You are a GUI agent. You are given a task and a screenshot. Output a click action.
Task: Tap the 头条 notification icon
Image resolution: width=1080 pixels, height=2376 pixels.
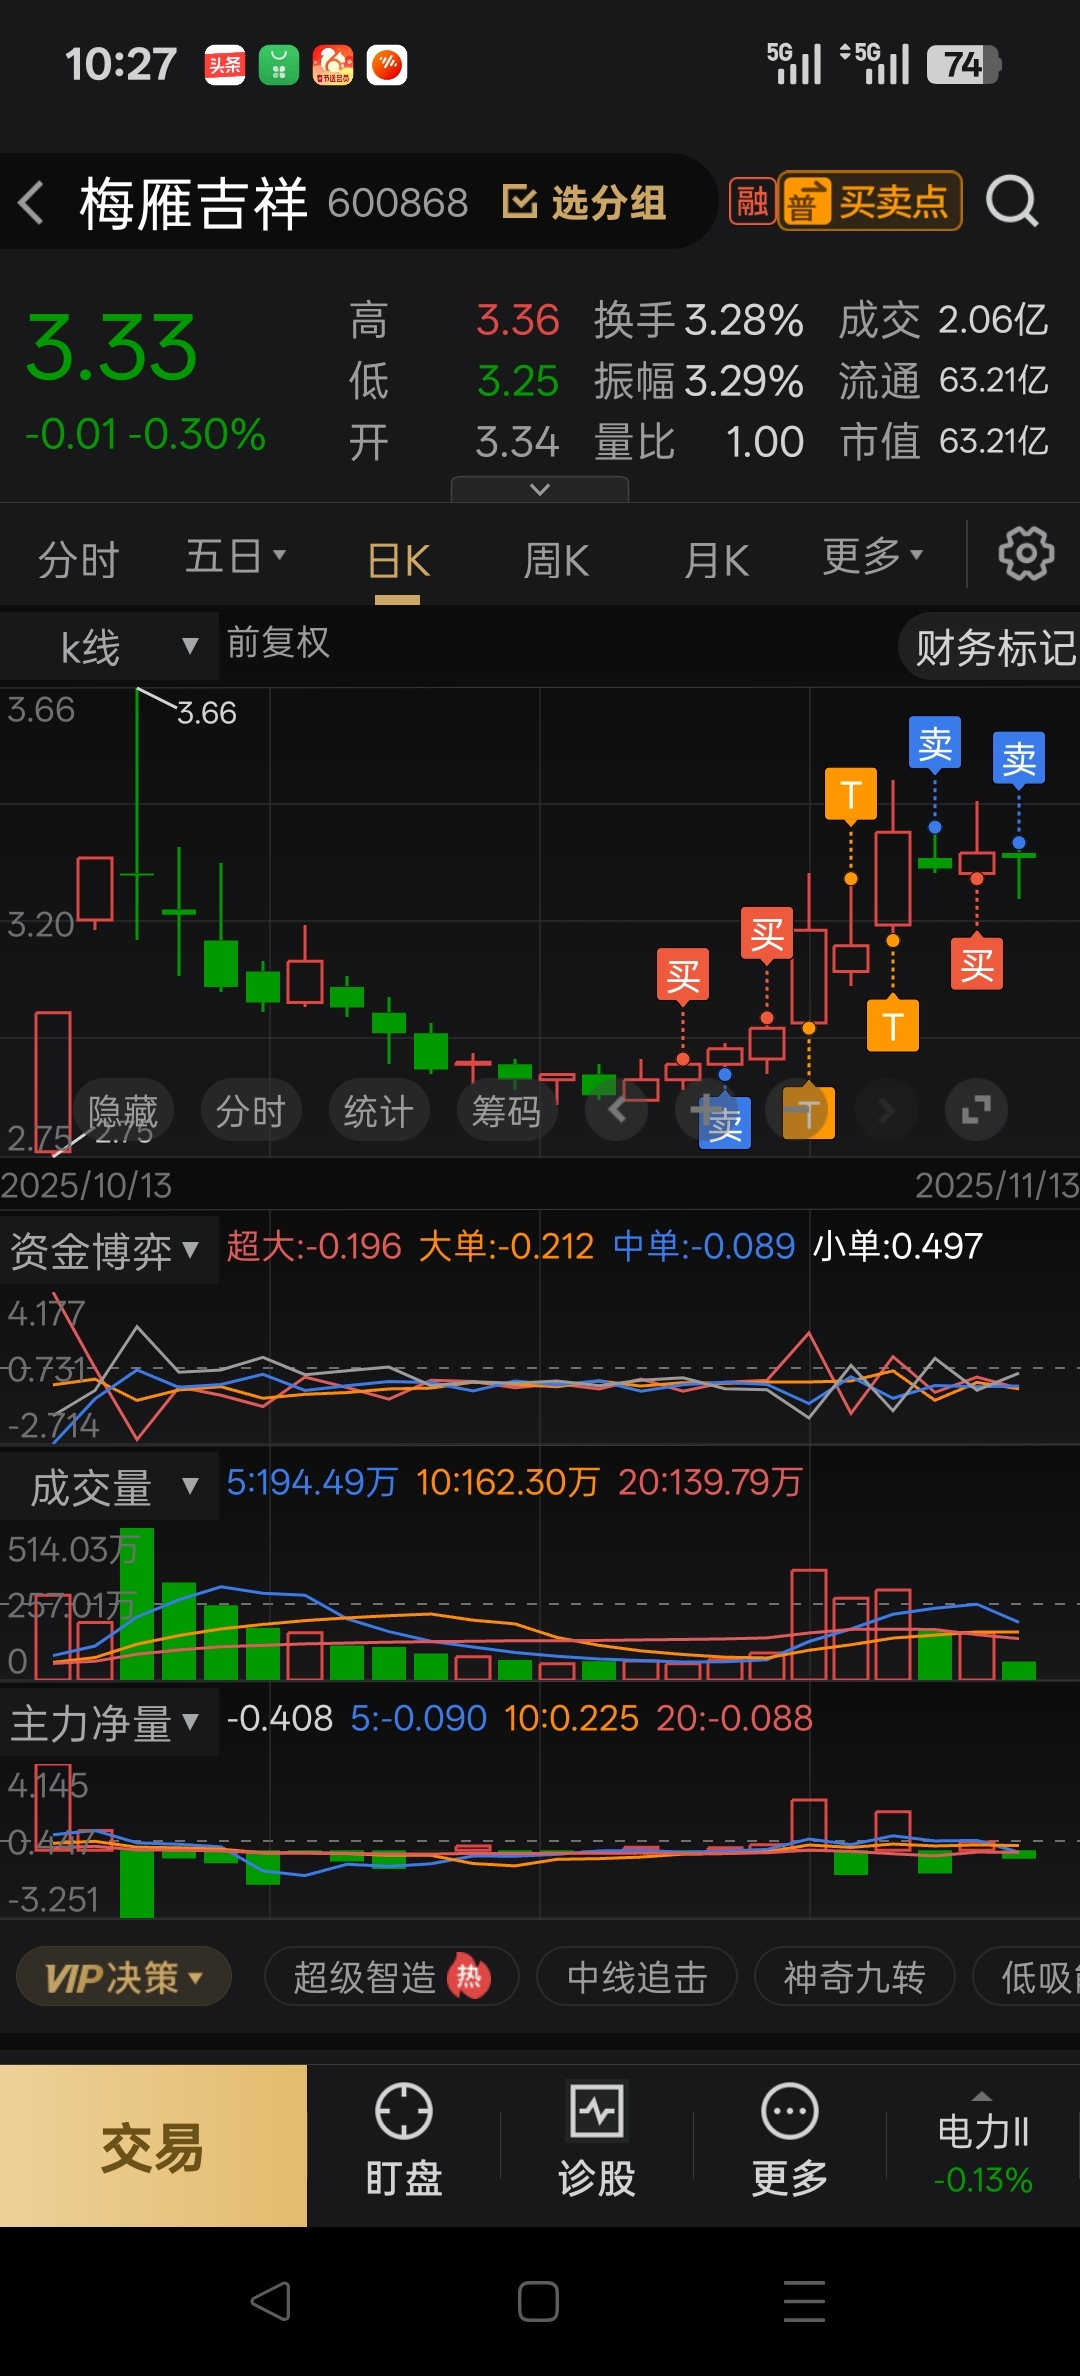pyautogui.click(x=225, y=65)
